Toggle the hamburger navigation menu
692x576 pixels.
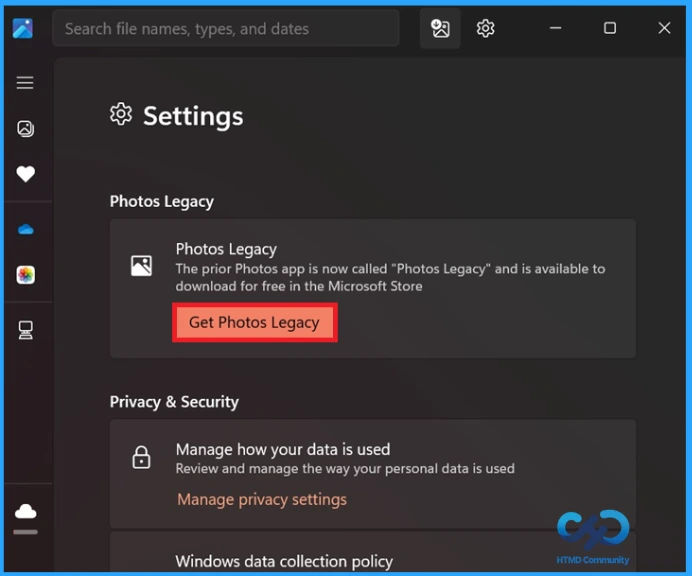point(25,83)
